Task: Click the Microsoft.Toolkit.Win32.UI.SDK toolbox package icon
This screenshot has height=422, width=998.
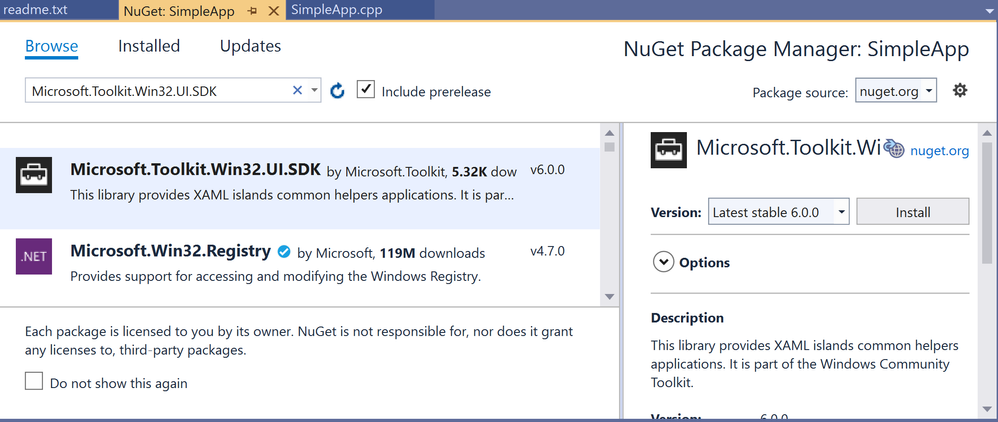Action: (x=34, y=174)
